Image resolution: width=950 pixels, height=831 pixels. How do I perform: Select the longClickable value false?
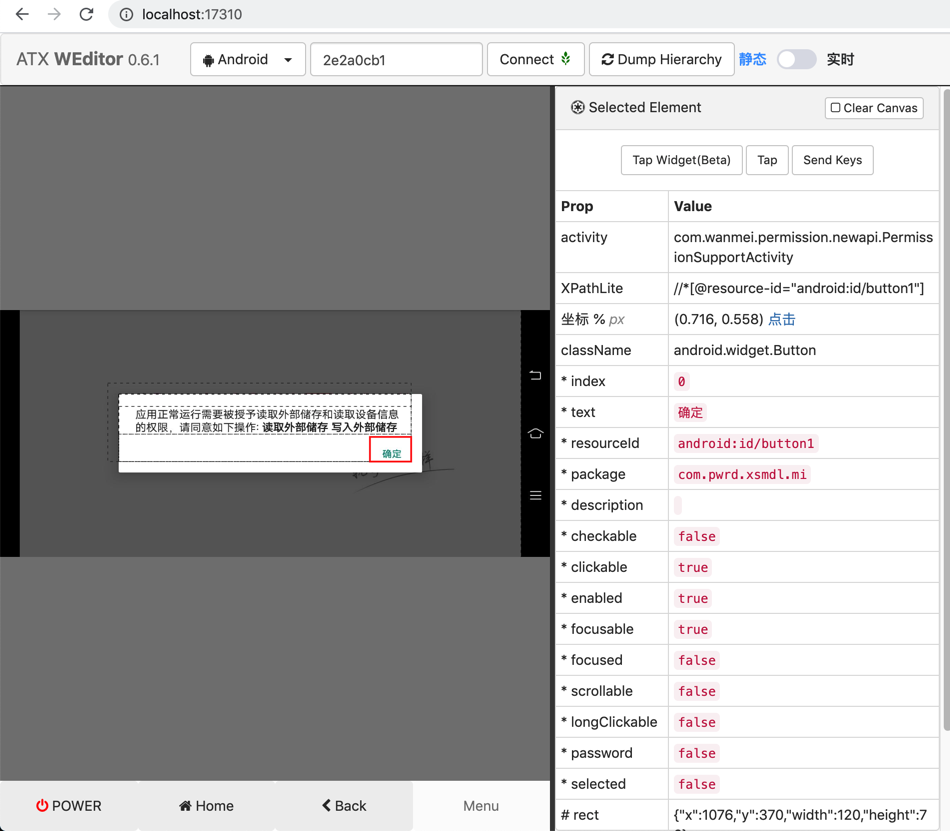tap(697, 722)
